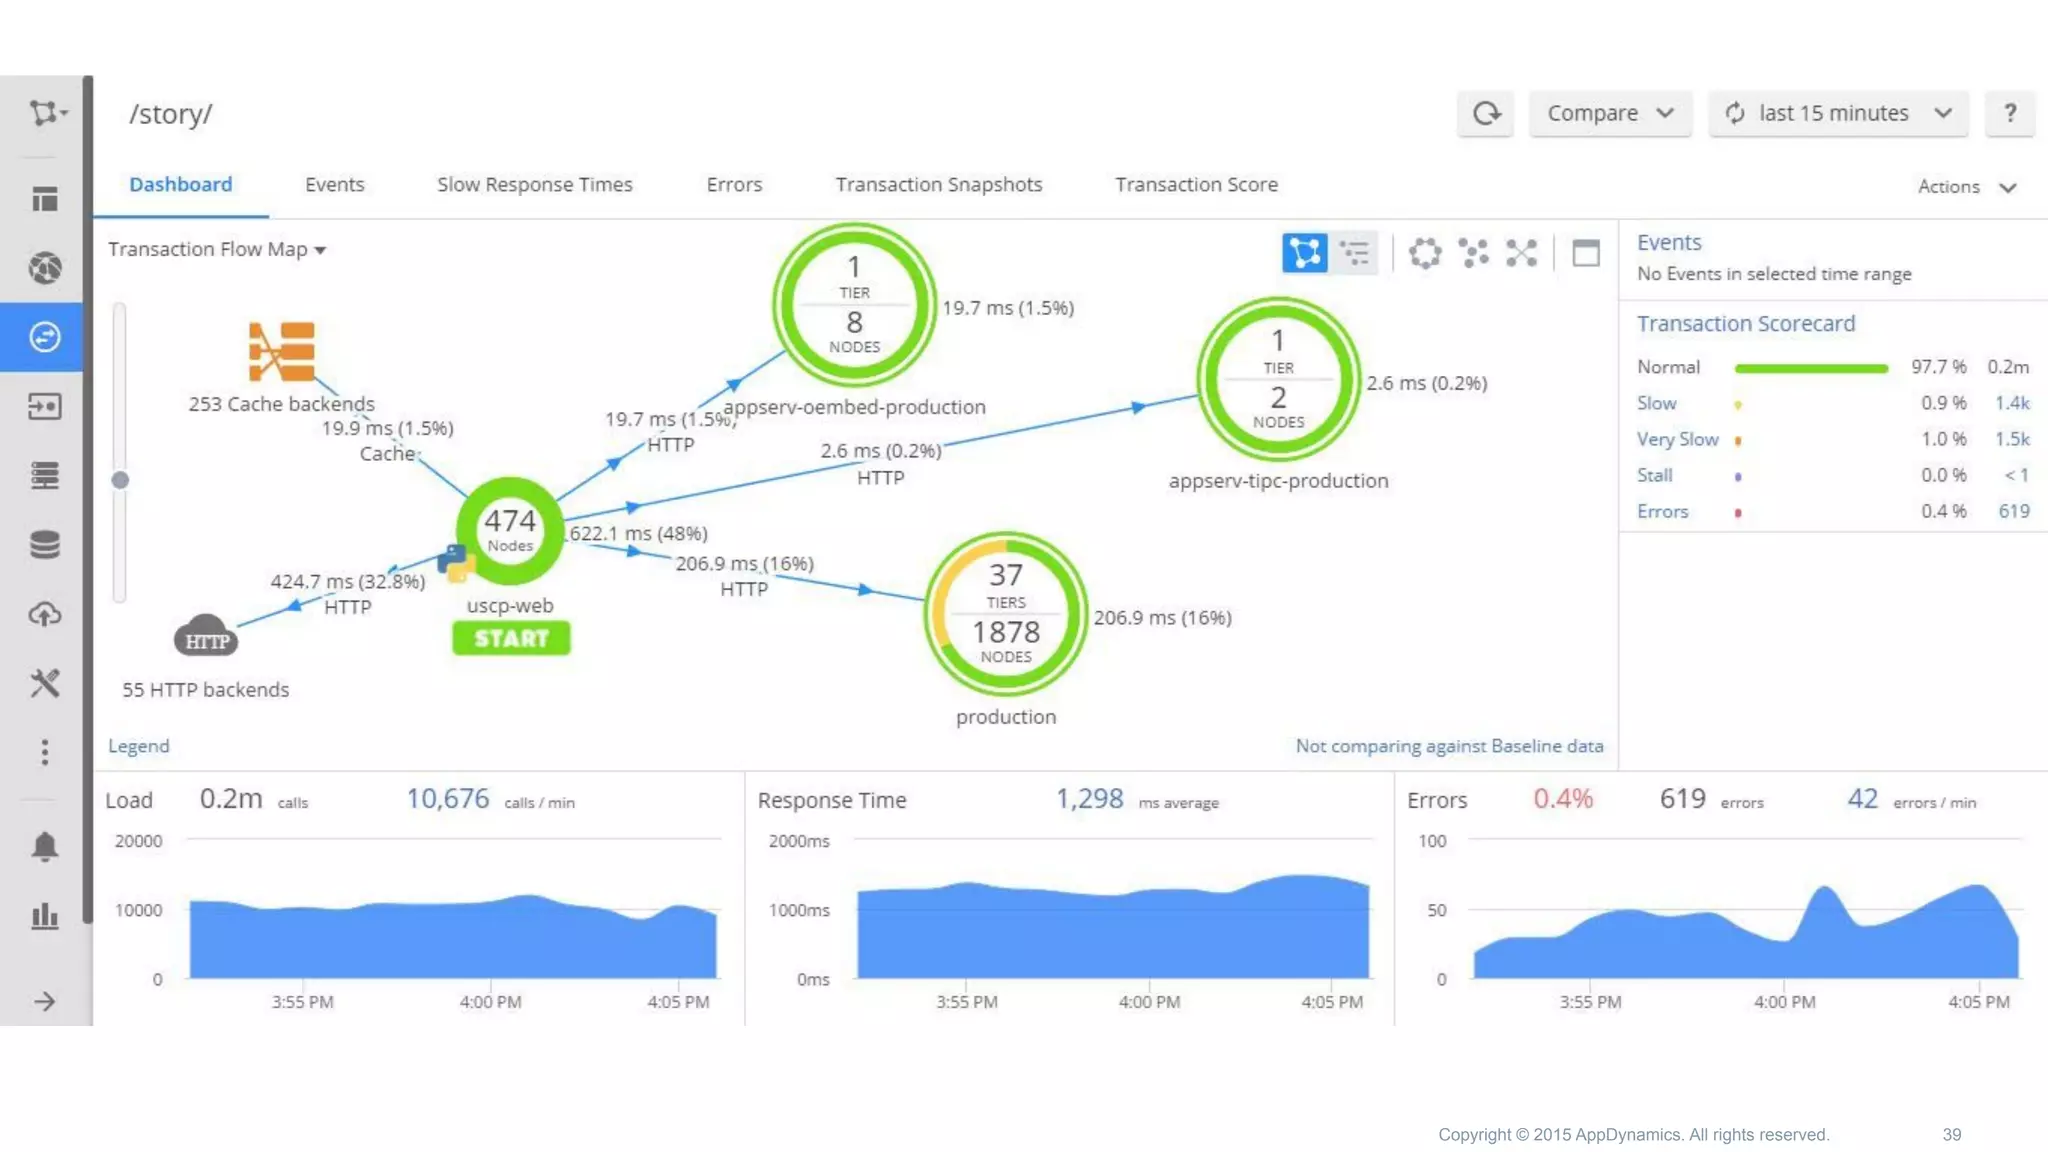Switch to the list view toggle

point(1354,253)
